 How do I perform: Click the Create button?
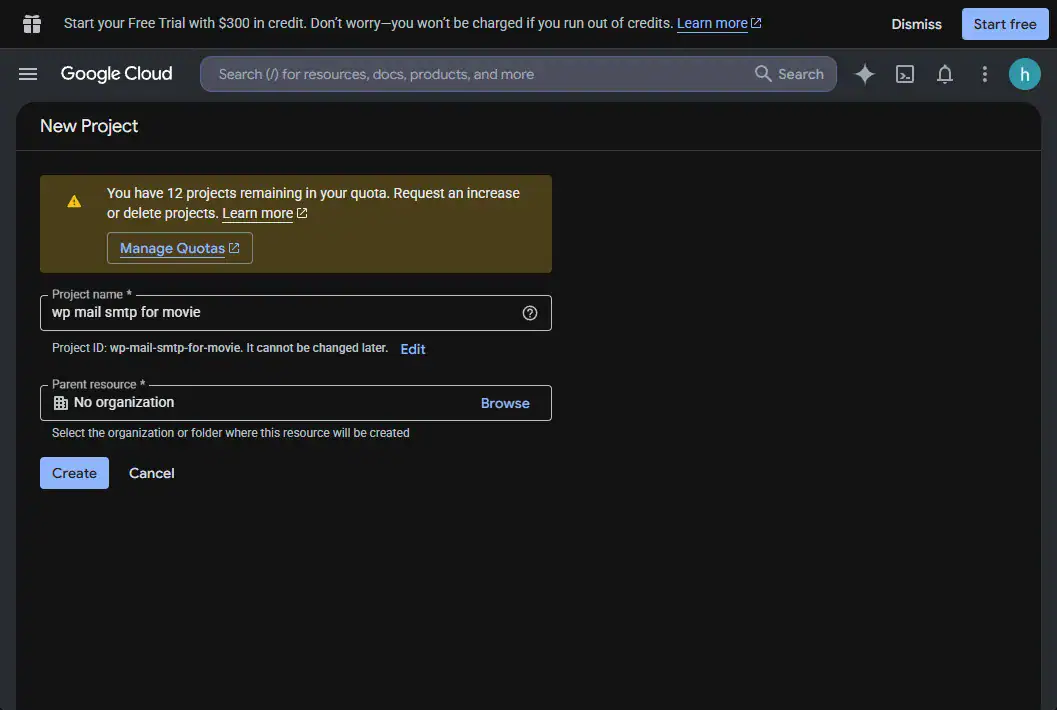(x=74, y=473)
